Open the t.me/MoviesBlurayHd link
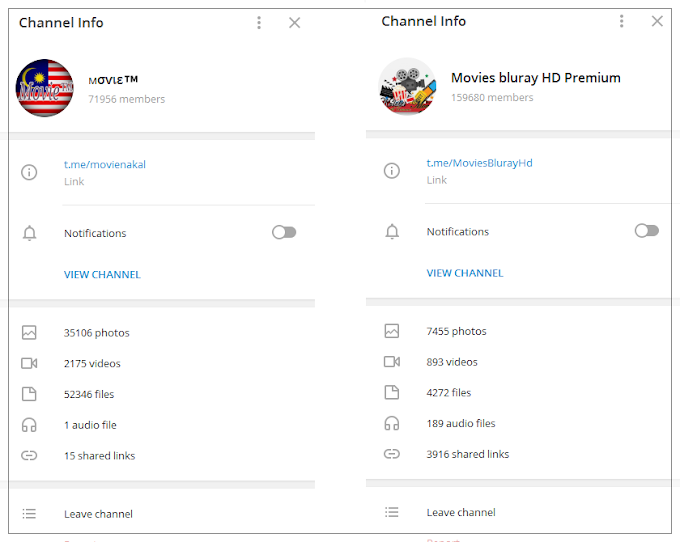Image resolution: width=680 pixels, height=542 pixels. 479,162
